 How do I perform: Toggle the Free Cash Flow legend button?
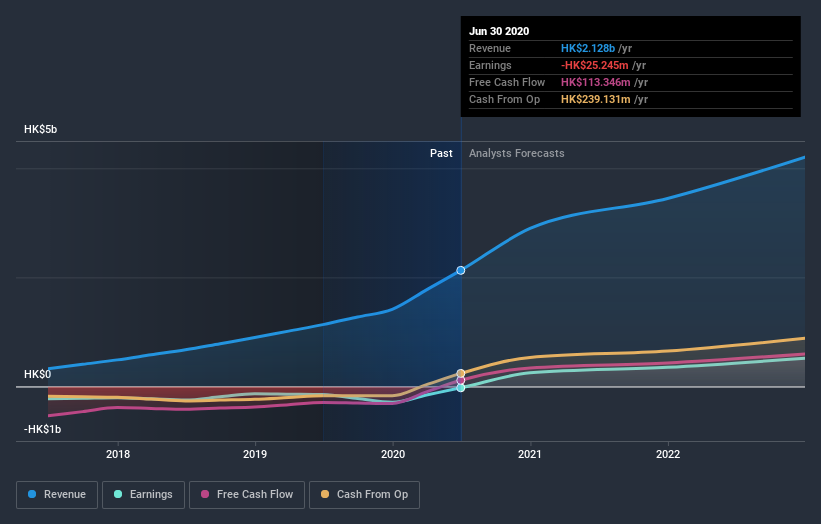point(247,495)
